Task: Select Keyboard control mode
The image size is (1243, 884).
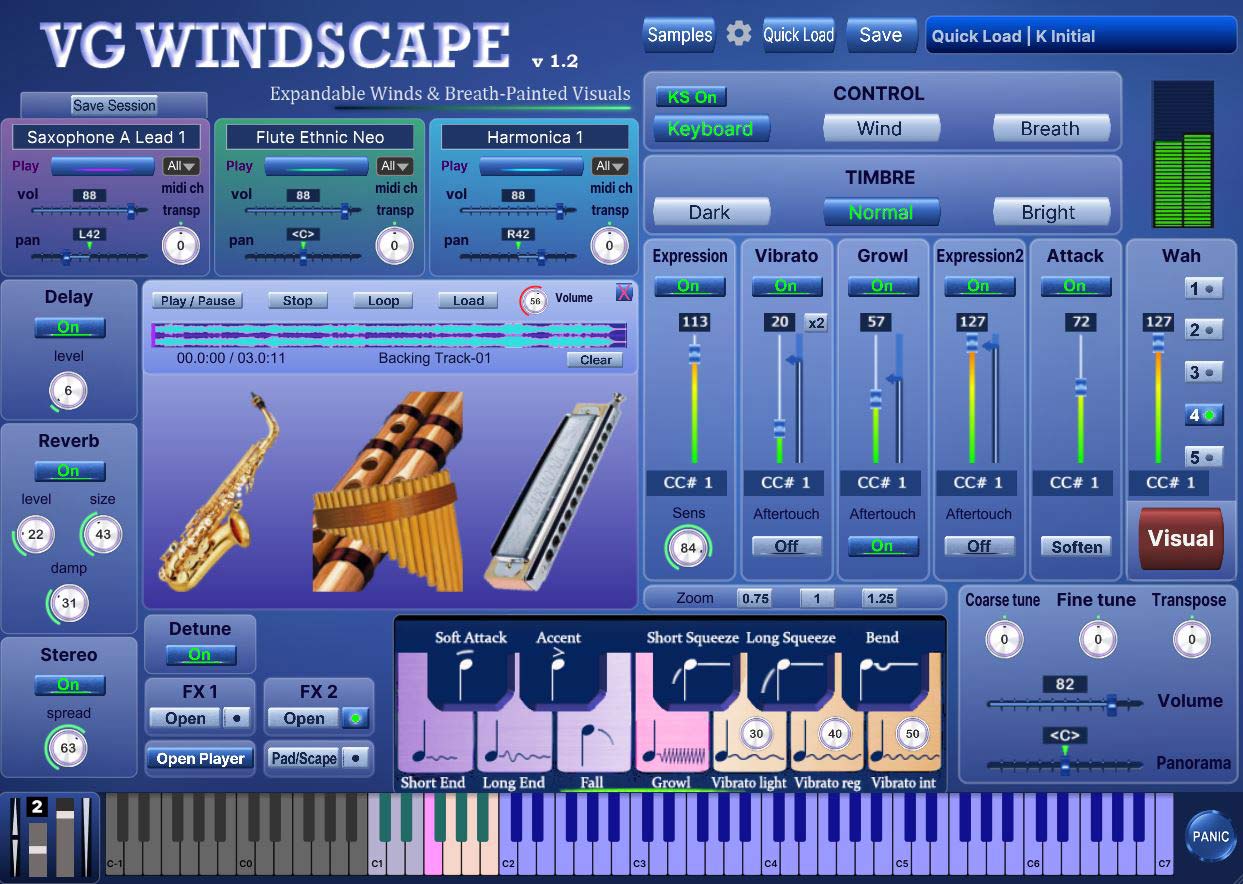Action: click(x=711, y=128)
